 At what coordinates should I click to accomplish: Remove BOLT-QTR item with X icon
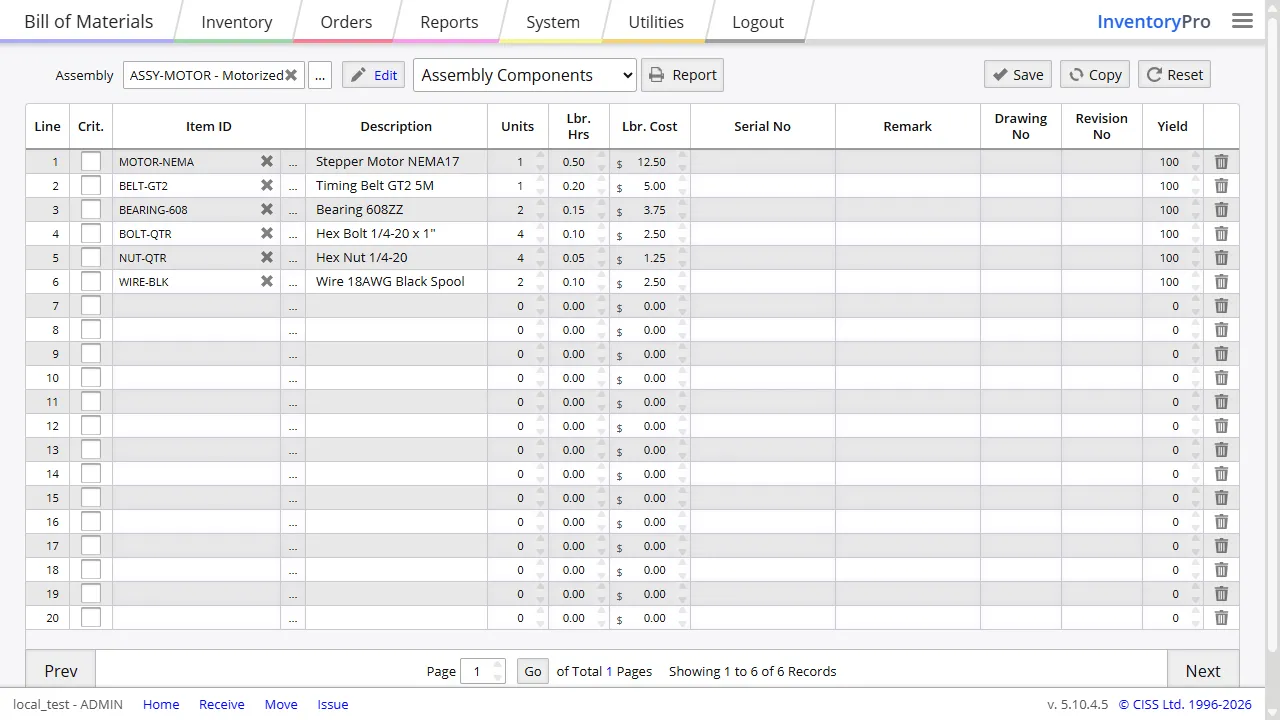pyautogui.click(x=267, y=234)
